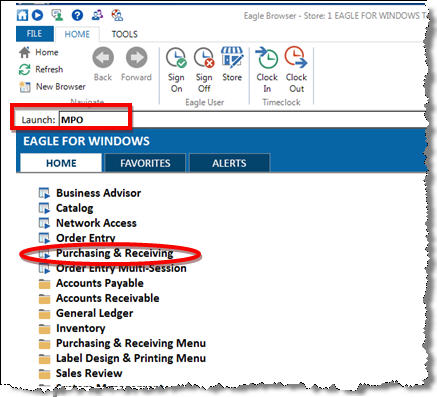Open a New Browser window
This screenshot has height=397, width=437.
pyautogui.click(x=52, y=87)
